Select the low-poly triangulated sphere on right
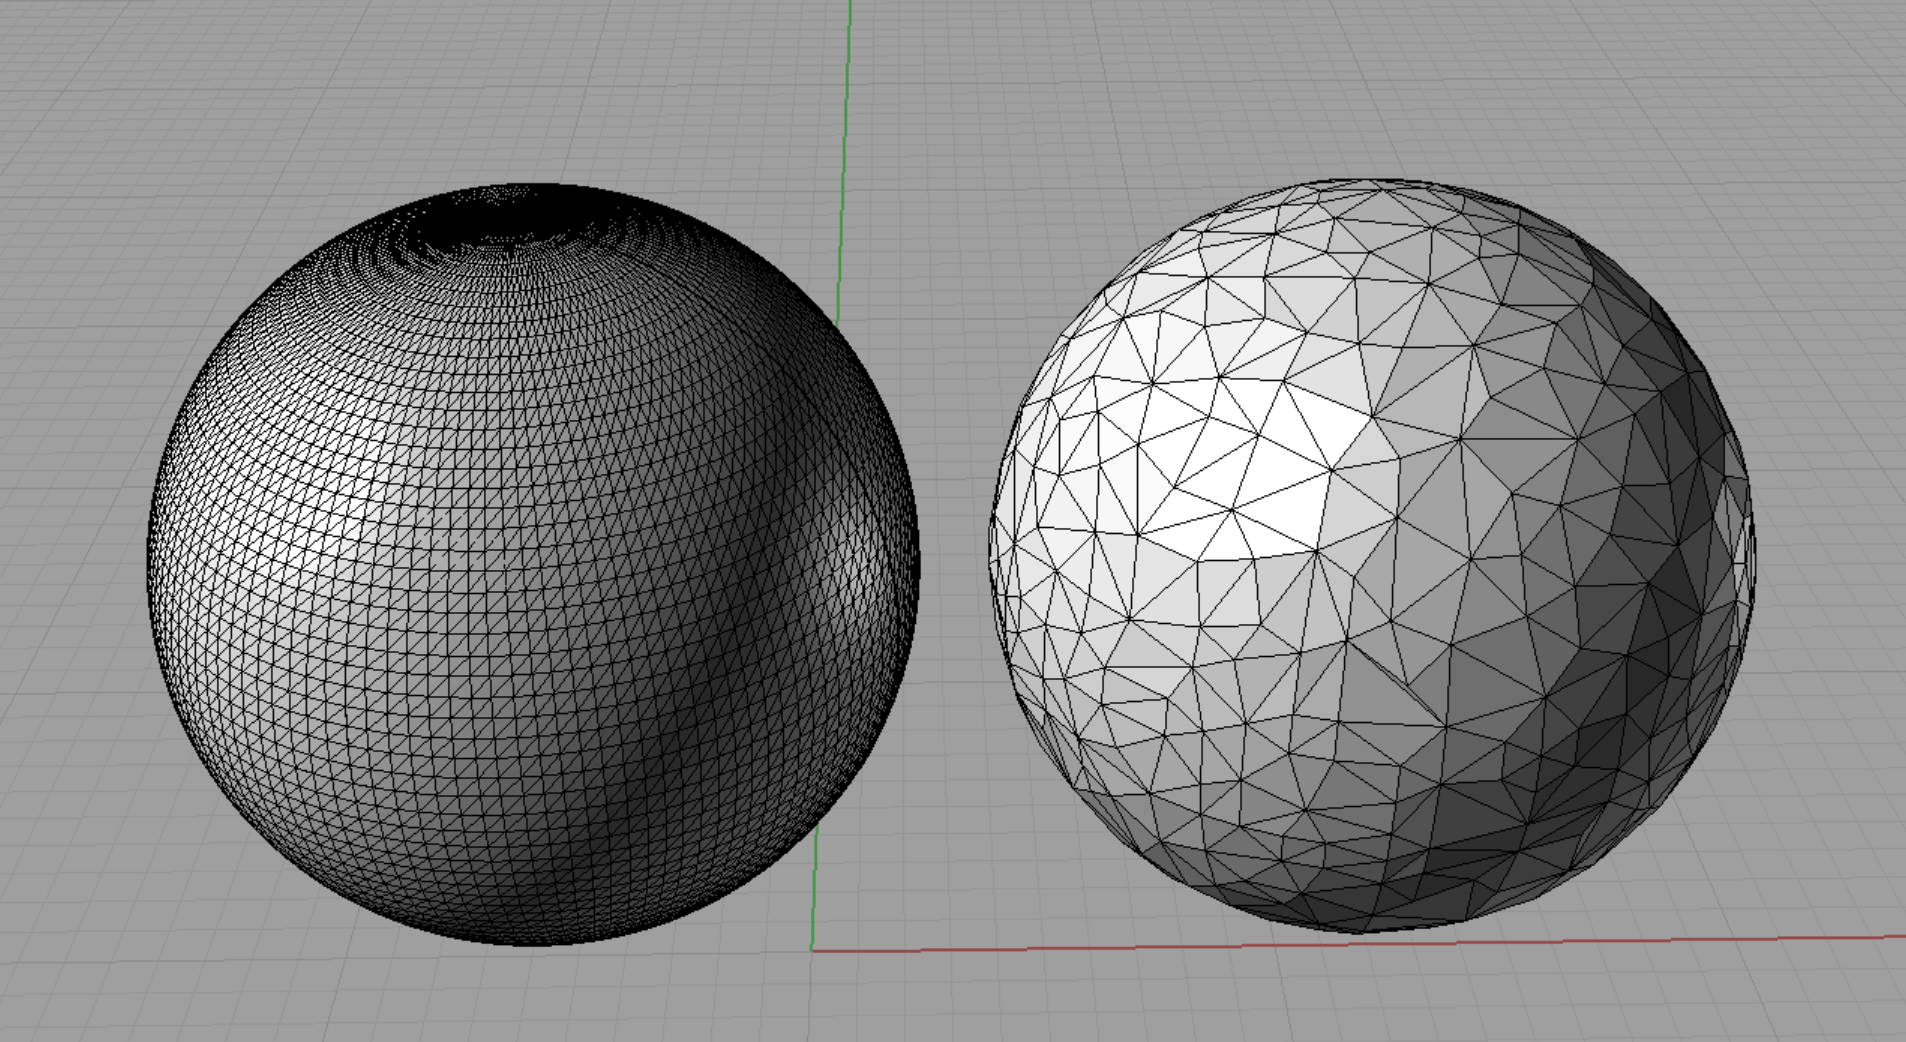 tap(1371, 556)
